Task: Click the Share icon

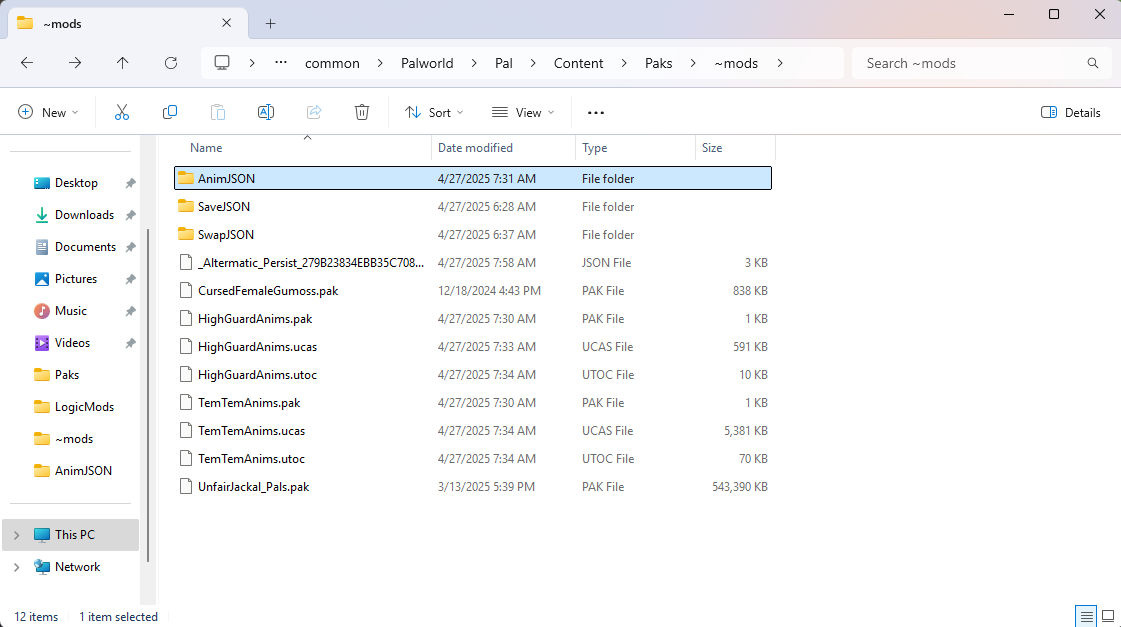Action: pyautogui.click(x=314, y=112)
